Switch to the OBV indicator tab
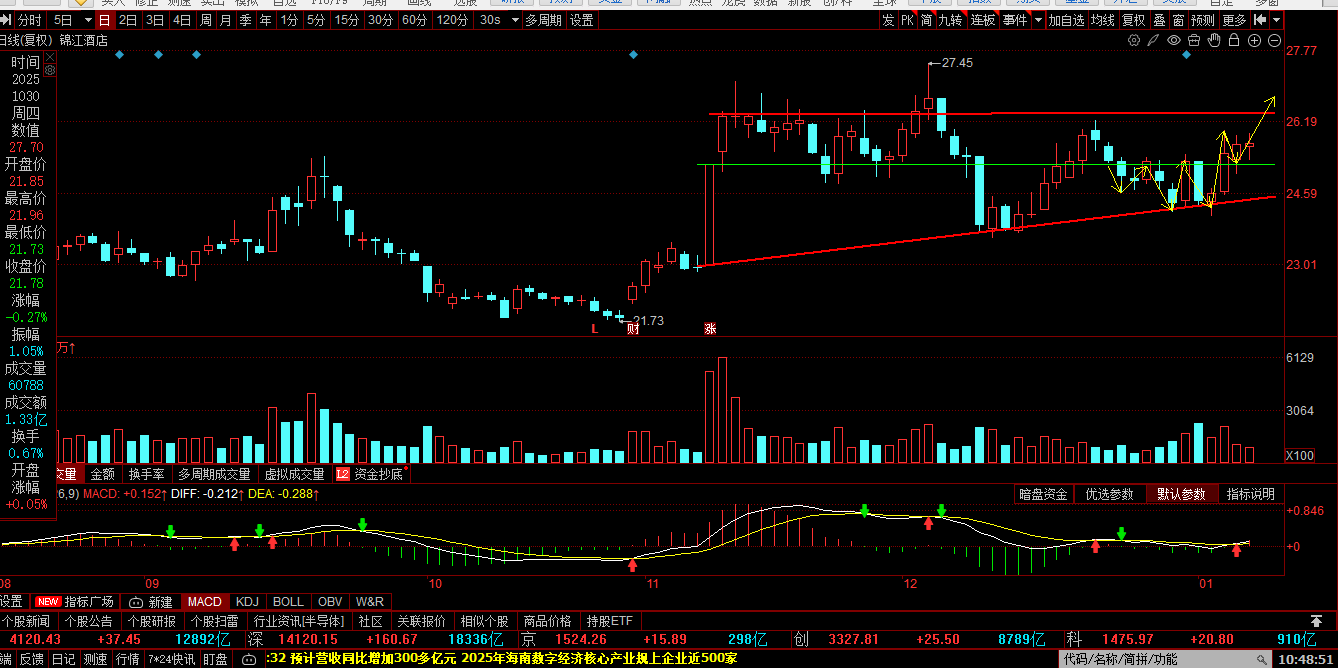 (329, 602)
